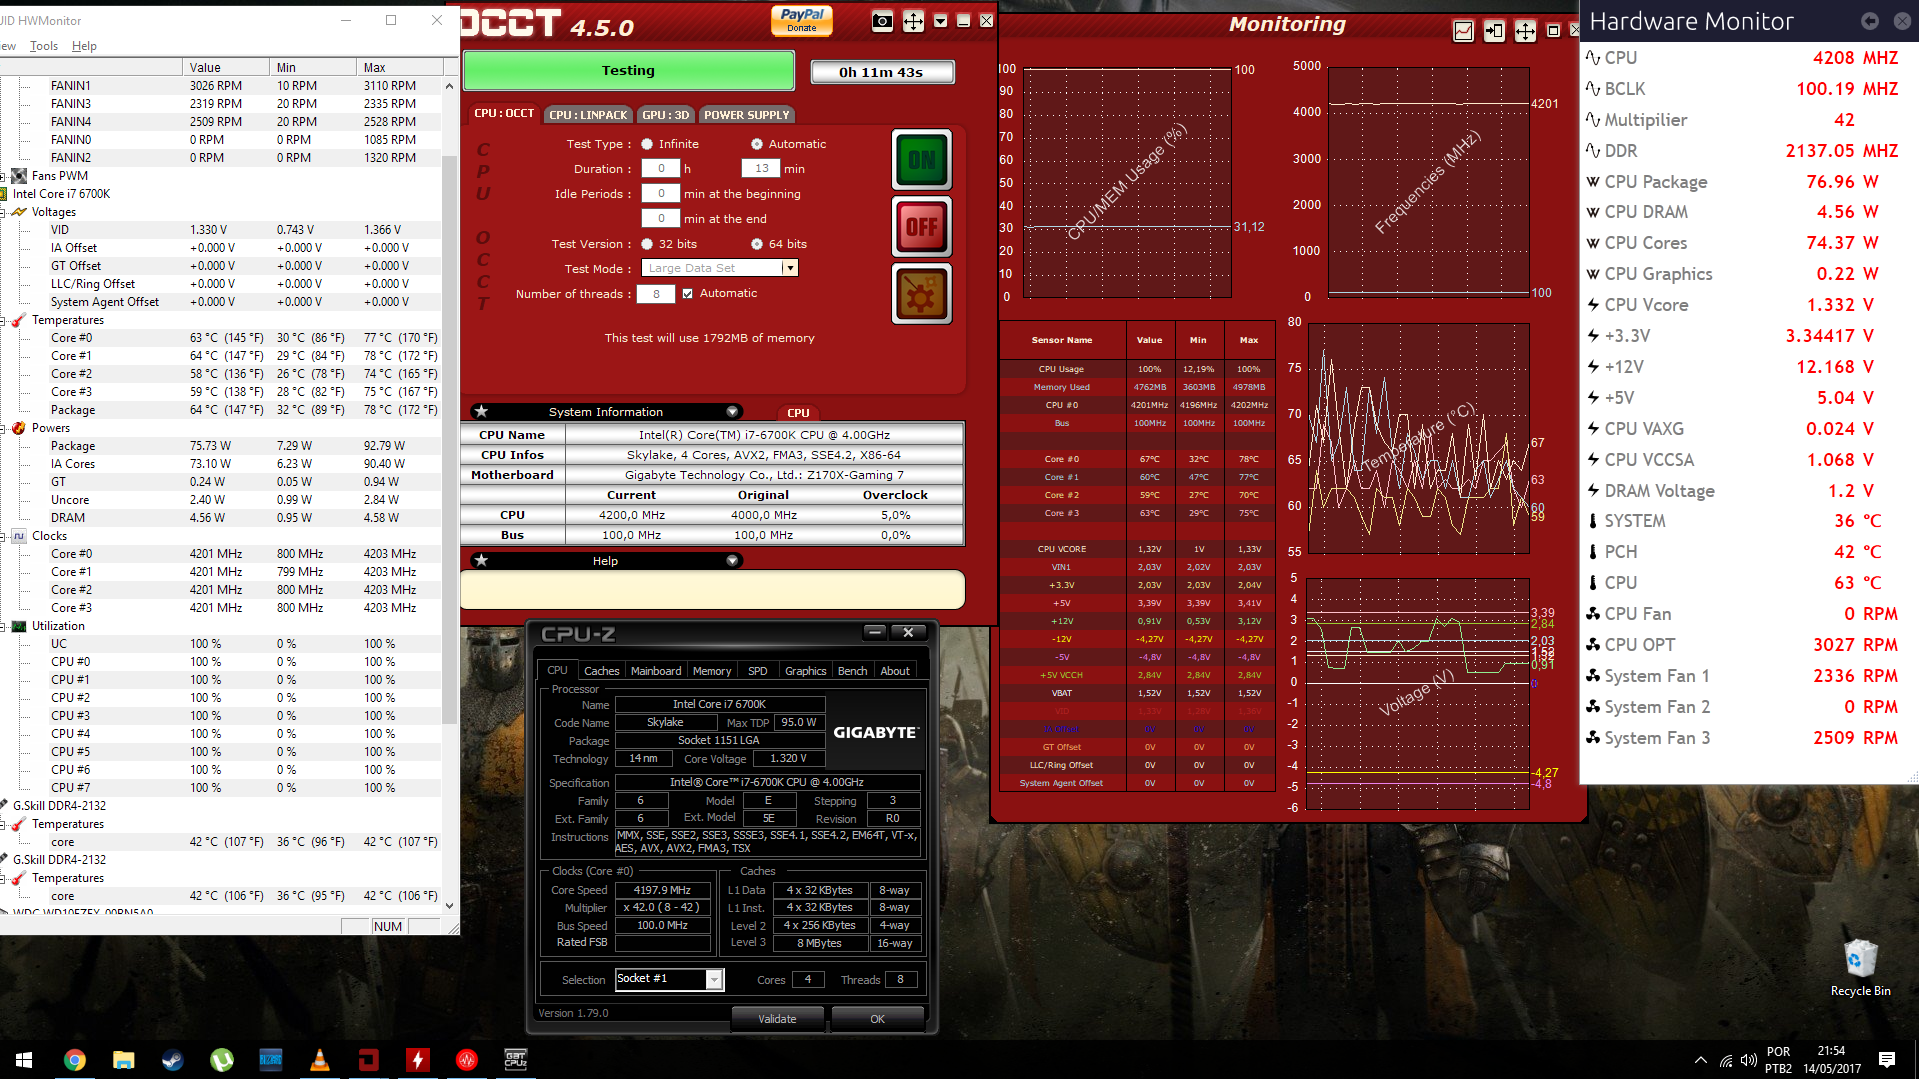Screen dimensions: 1919x1079
Task: Collapse the Utilization tree node in HWMonitor
Action: tap(3, 627)
